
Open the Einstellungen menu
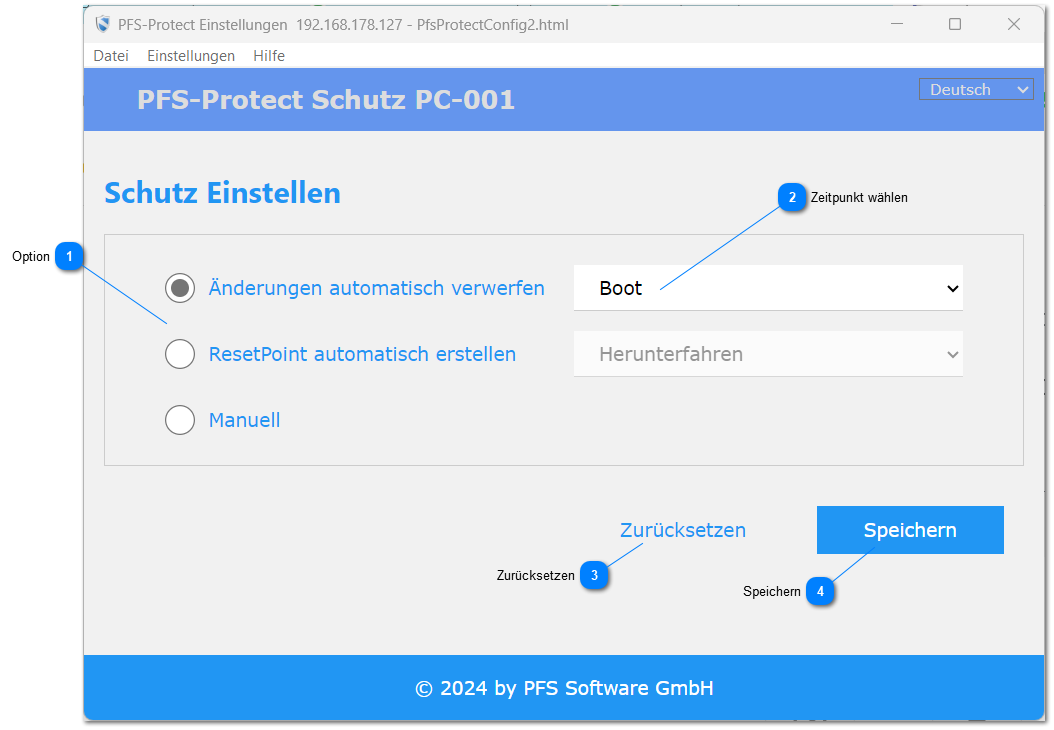click(x=190, y=55)
